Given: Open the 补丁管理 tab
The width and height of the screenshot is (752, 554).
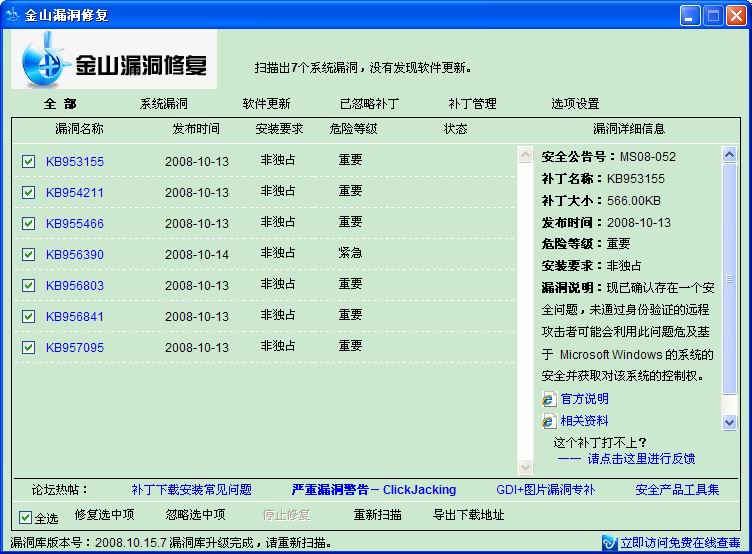Looking at the screenshot, I should [472, 104].
